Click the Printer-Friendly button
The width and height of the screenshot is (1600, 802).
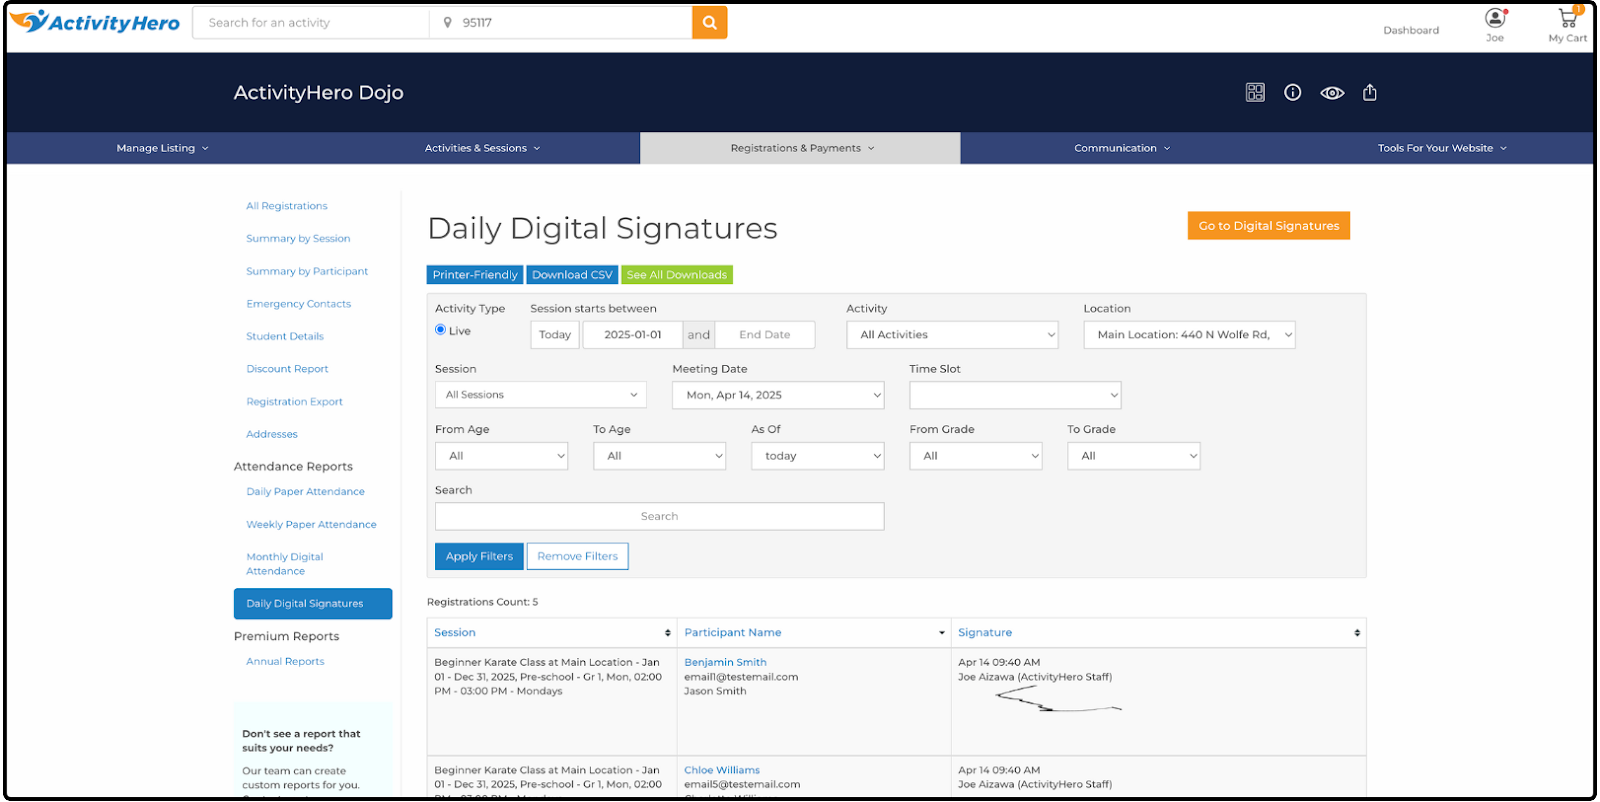475,275
